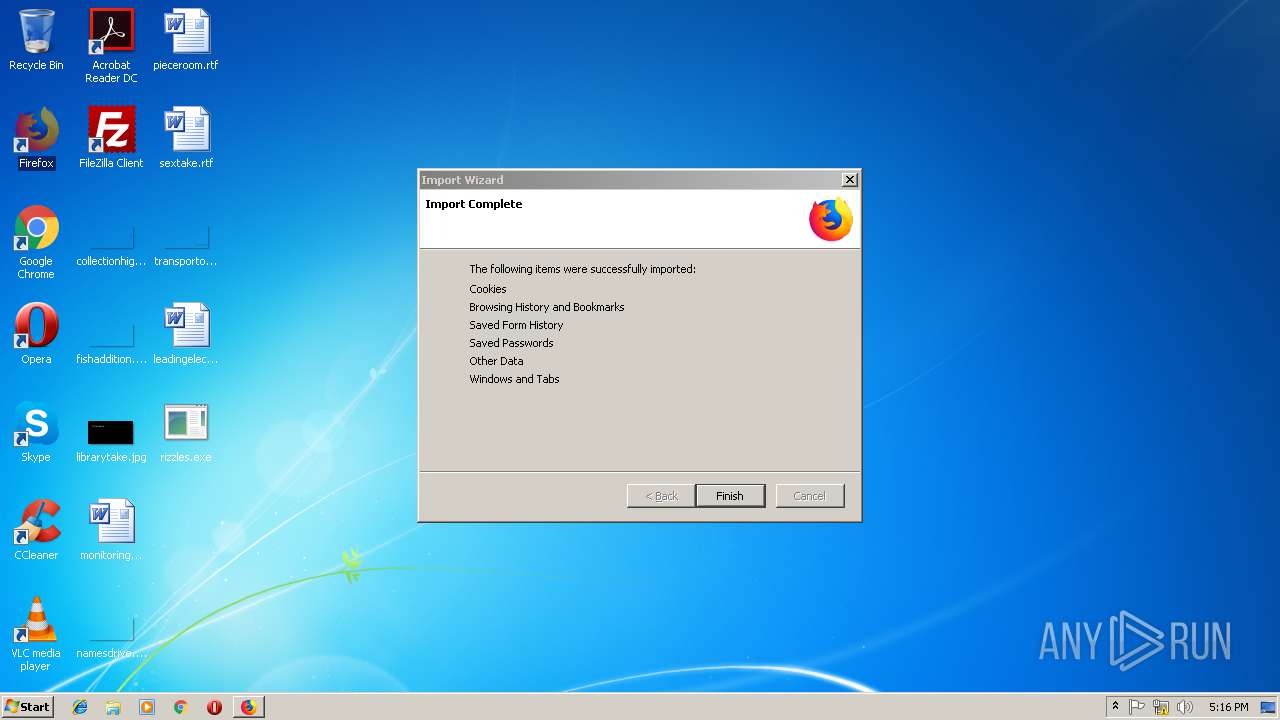This screenshot has width=1280, height=720.
Task: Select the FileZilla Client desktop shortcut
Action: pyautogui.click(x=111, y=139)
